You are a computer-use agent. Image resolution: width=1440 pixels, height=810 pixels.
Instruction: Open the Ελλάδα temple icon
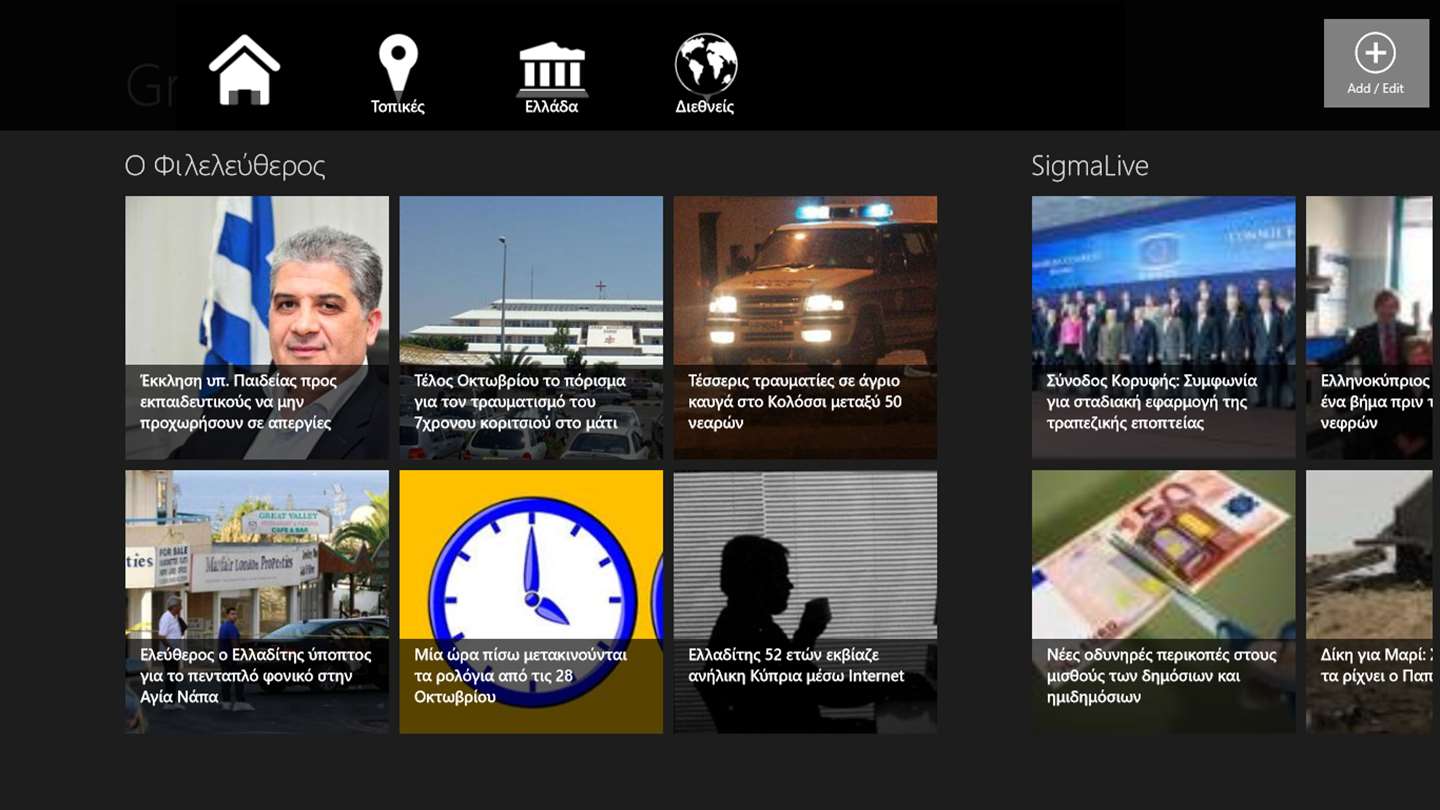[552, 69]
